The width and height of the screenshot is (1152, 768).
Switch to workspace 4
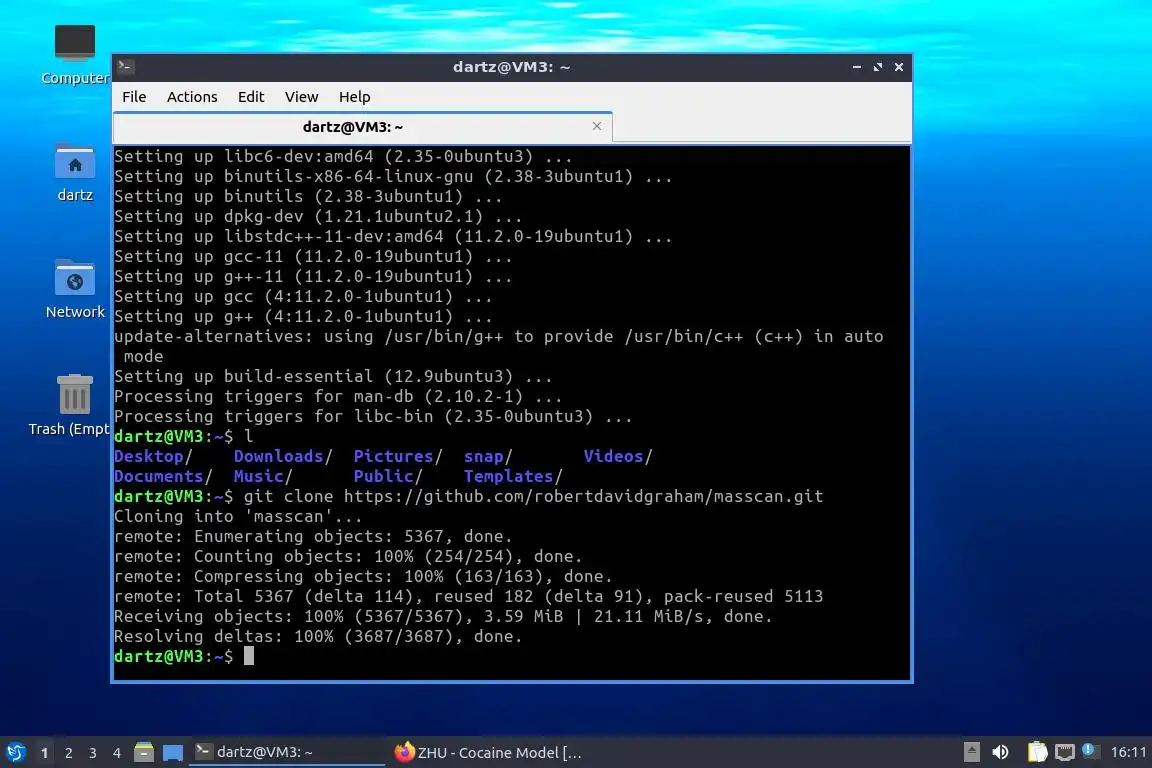(x=116, y=753)
